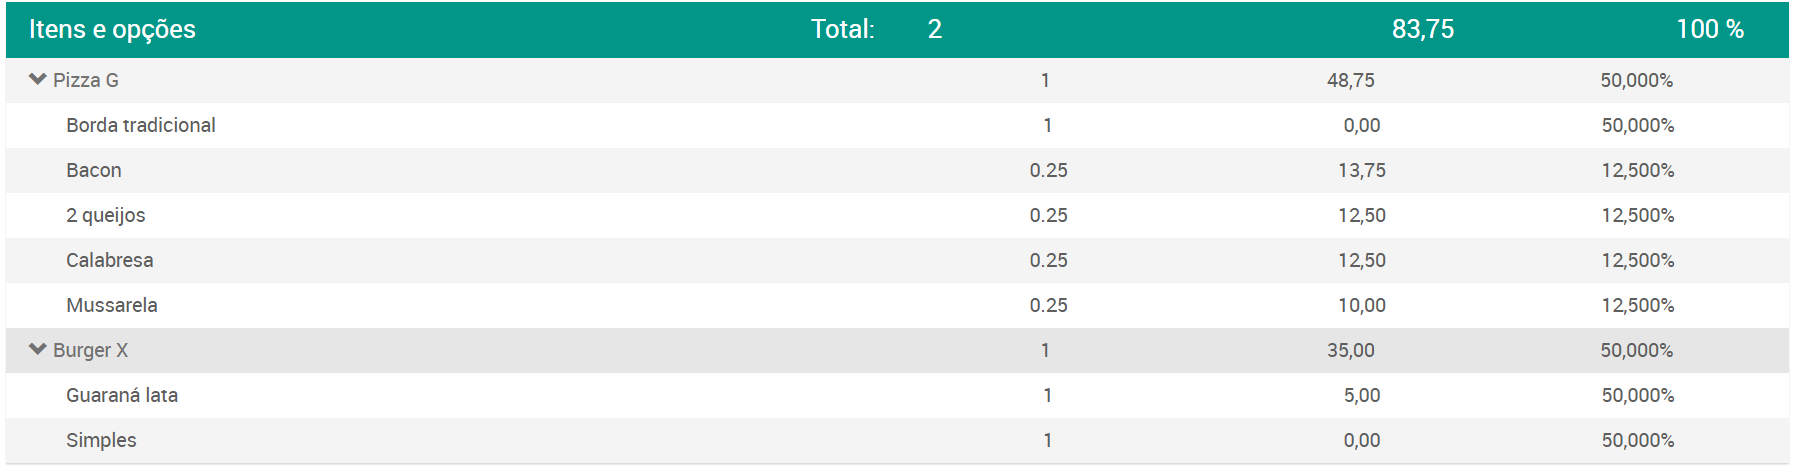Click the Mussarela price 10,00

click(x=1362, y=305)
